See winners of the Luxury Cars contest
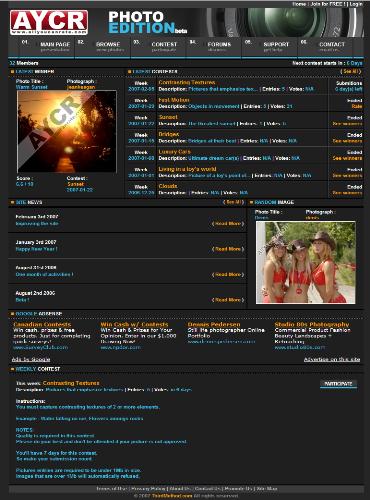370x500 pixels. pyautogui.click(x=347, y=158)
